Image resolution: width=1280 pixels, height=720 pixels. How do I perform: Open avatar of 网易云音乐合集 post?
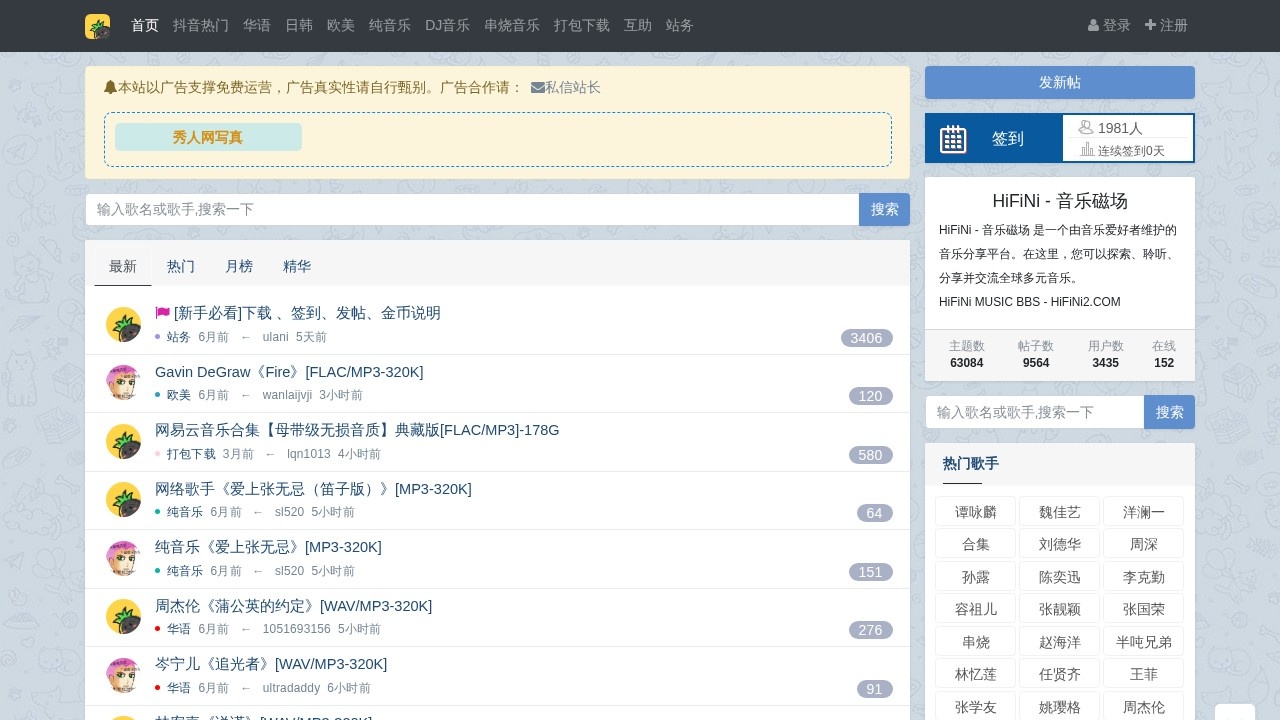pyautogui.click(x=123, y=441)
